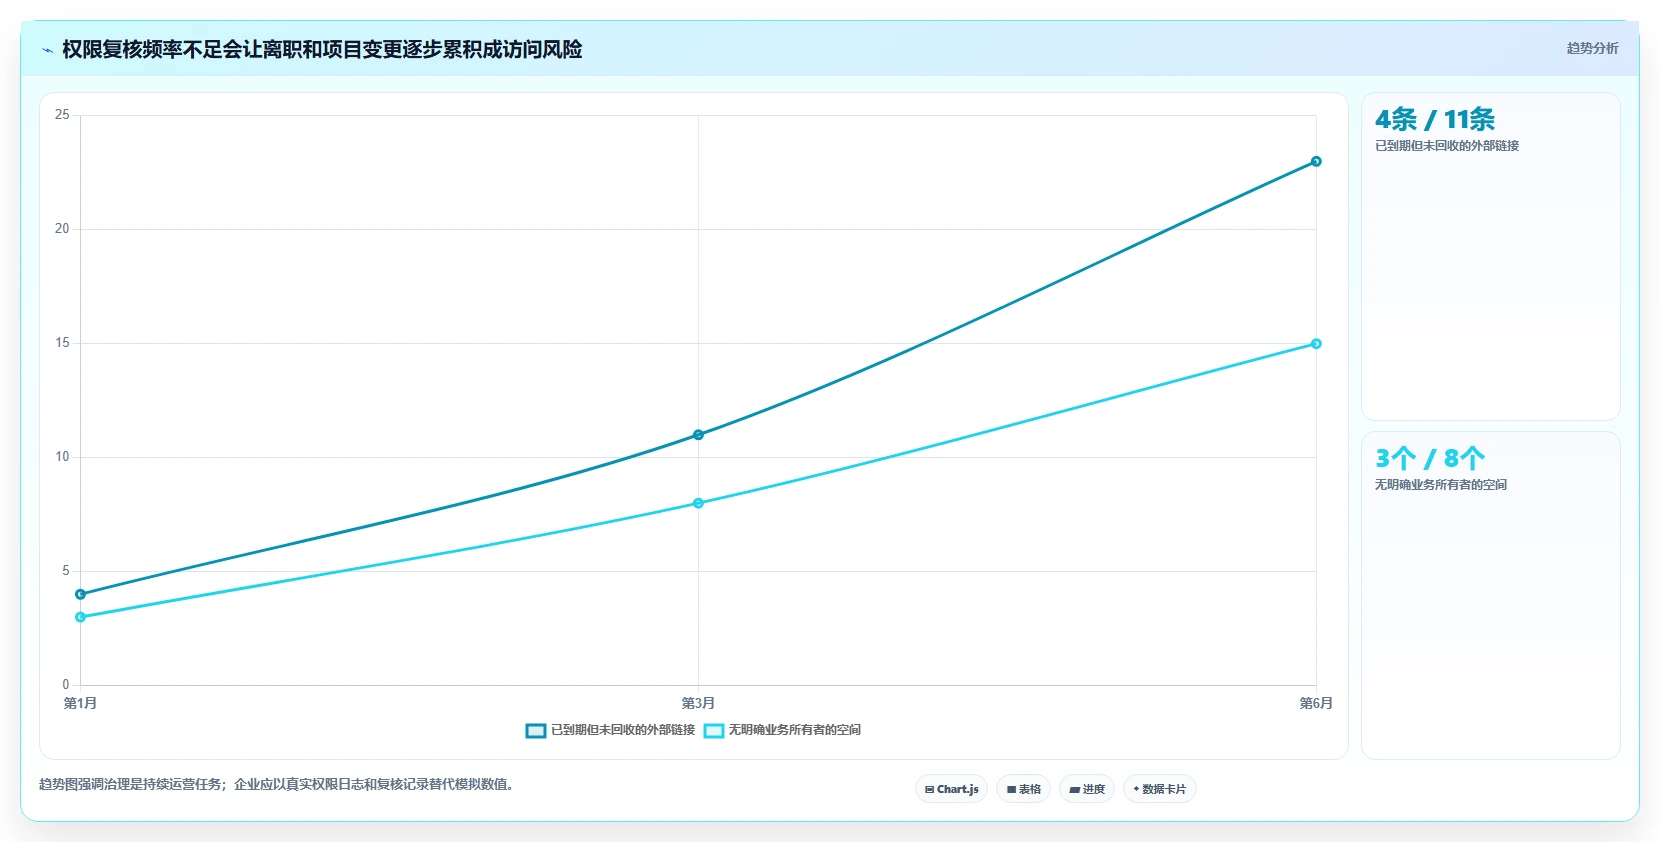Click the 5 y-axis label

(66, 571)
